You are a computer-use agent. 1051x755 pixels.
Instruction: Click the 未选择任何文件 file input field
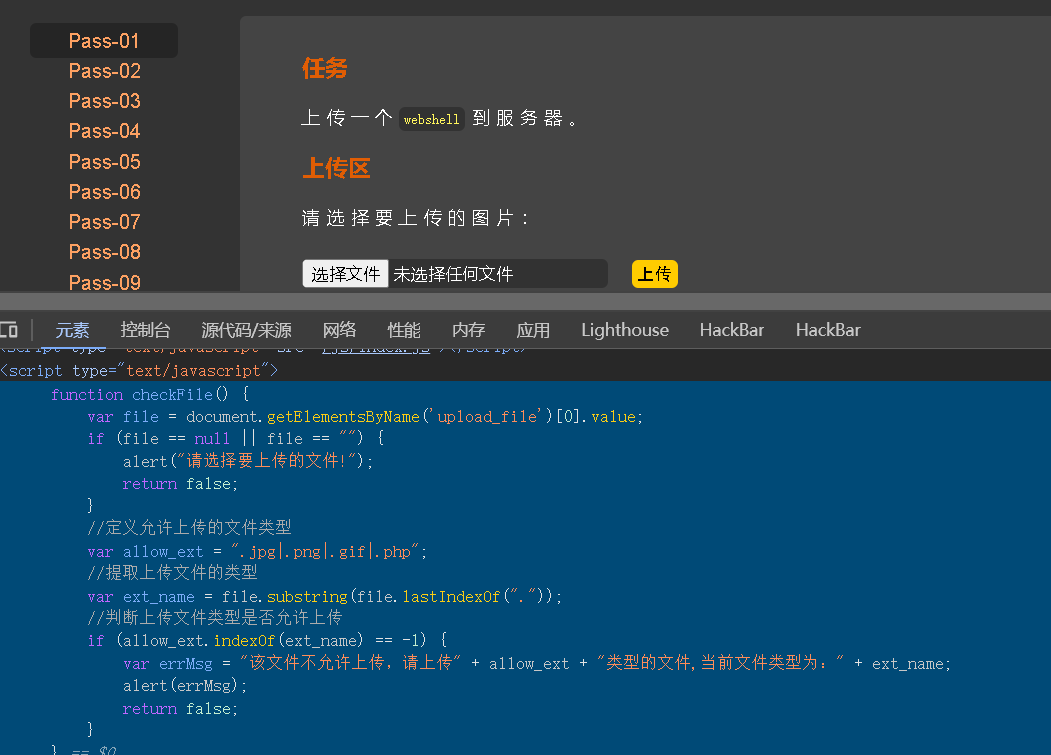click(455, 274)
